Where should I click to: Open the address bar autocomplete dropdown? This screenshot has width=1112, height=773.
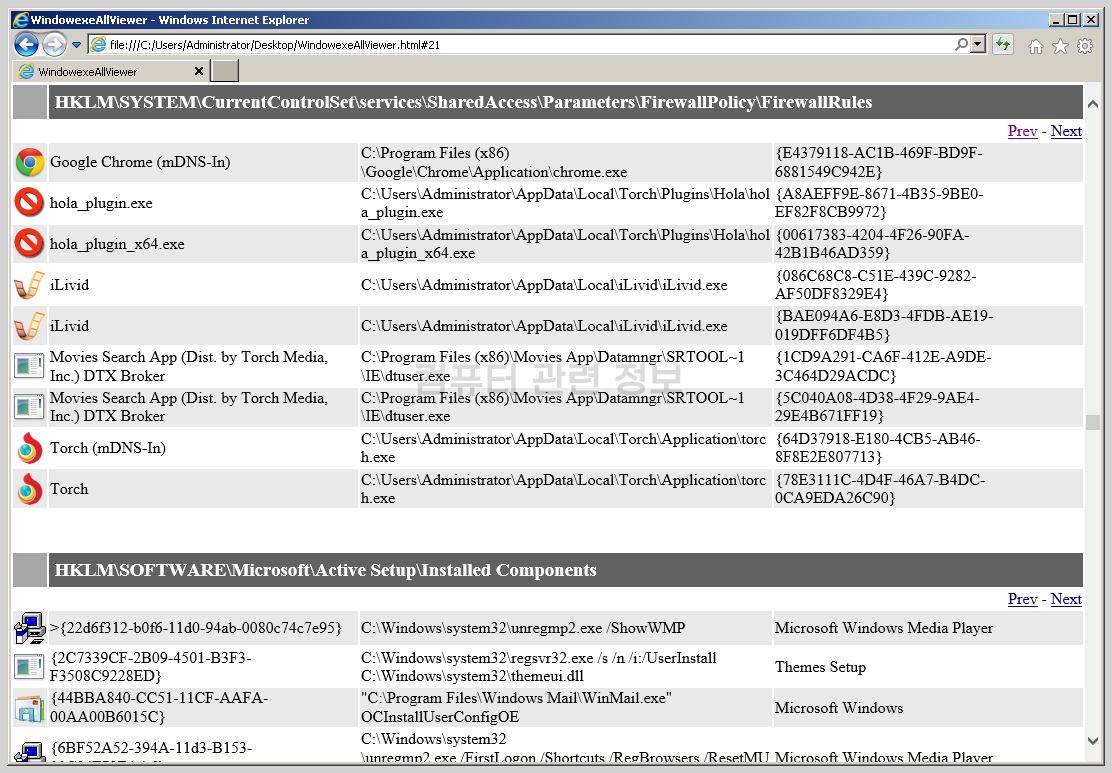[979, 44]
